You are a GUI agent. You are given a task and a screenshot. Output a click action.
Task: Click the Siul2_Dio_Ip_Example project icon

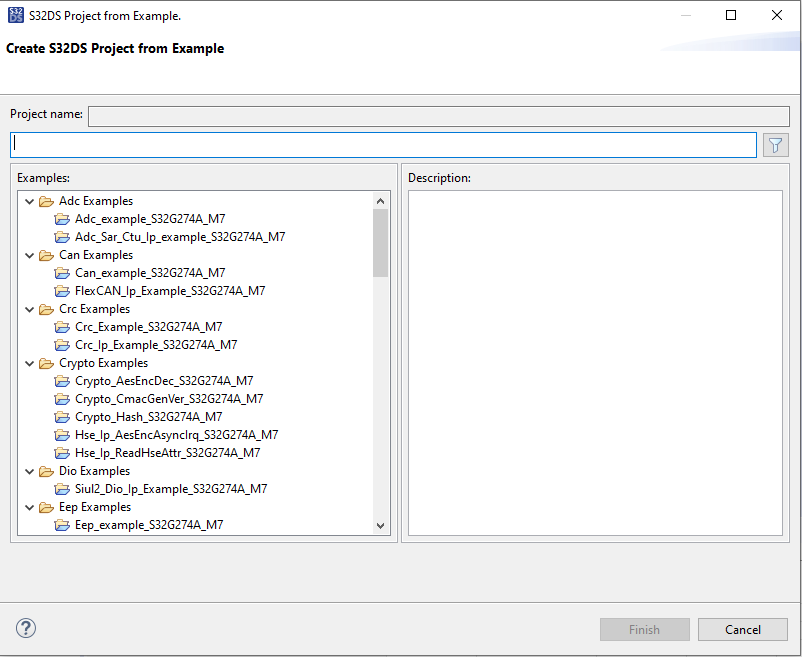click(x=62, y=489)
